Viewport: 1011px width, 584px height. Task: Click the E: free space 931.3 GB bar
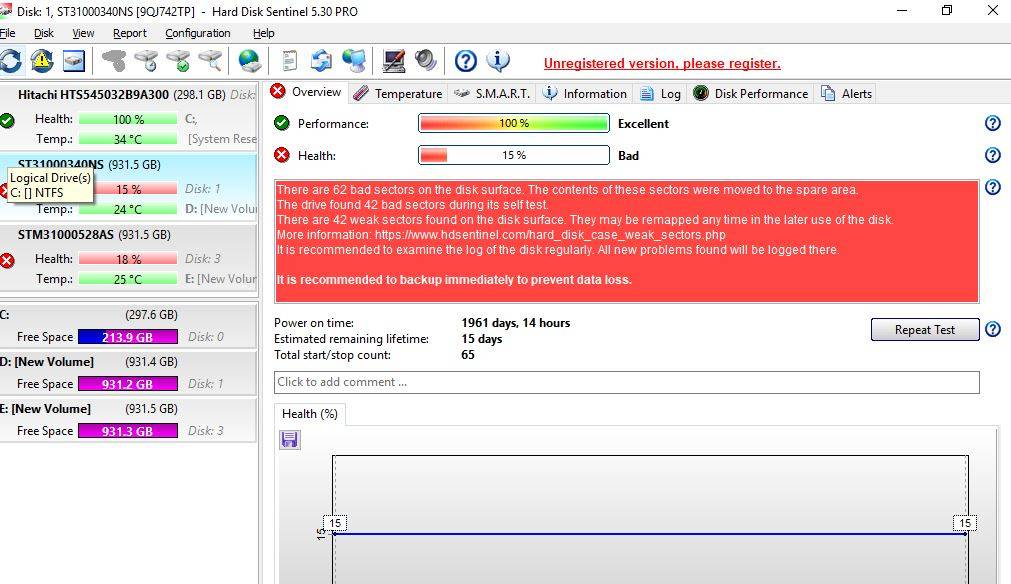click(128, 431)
